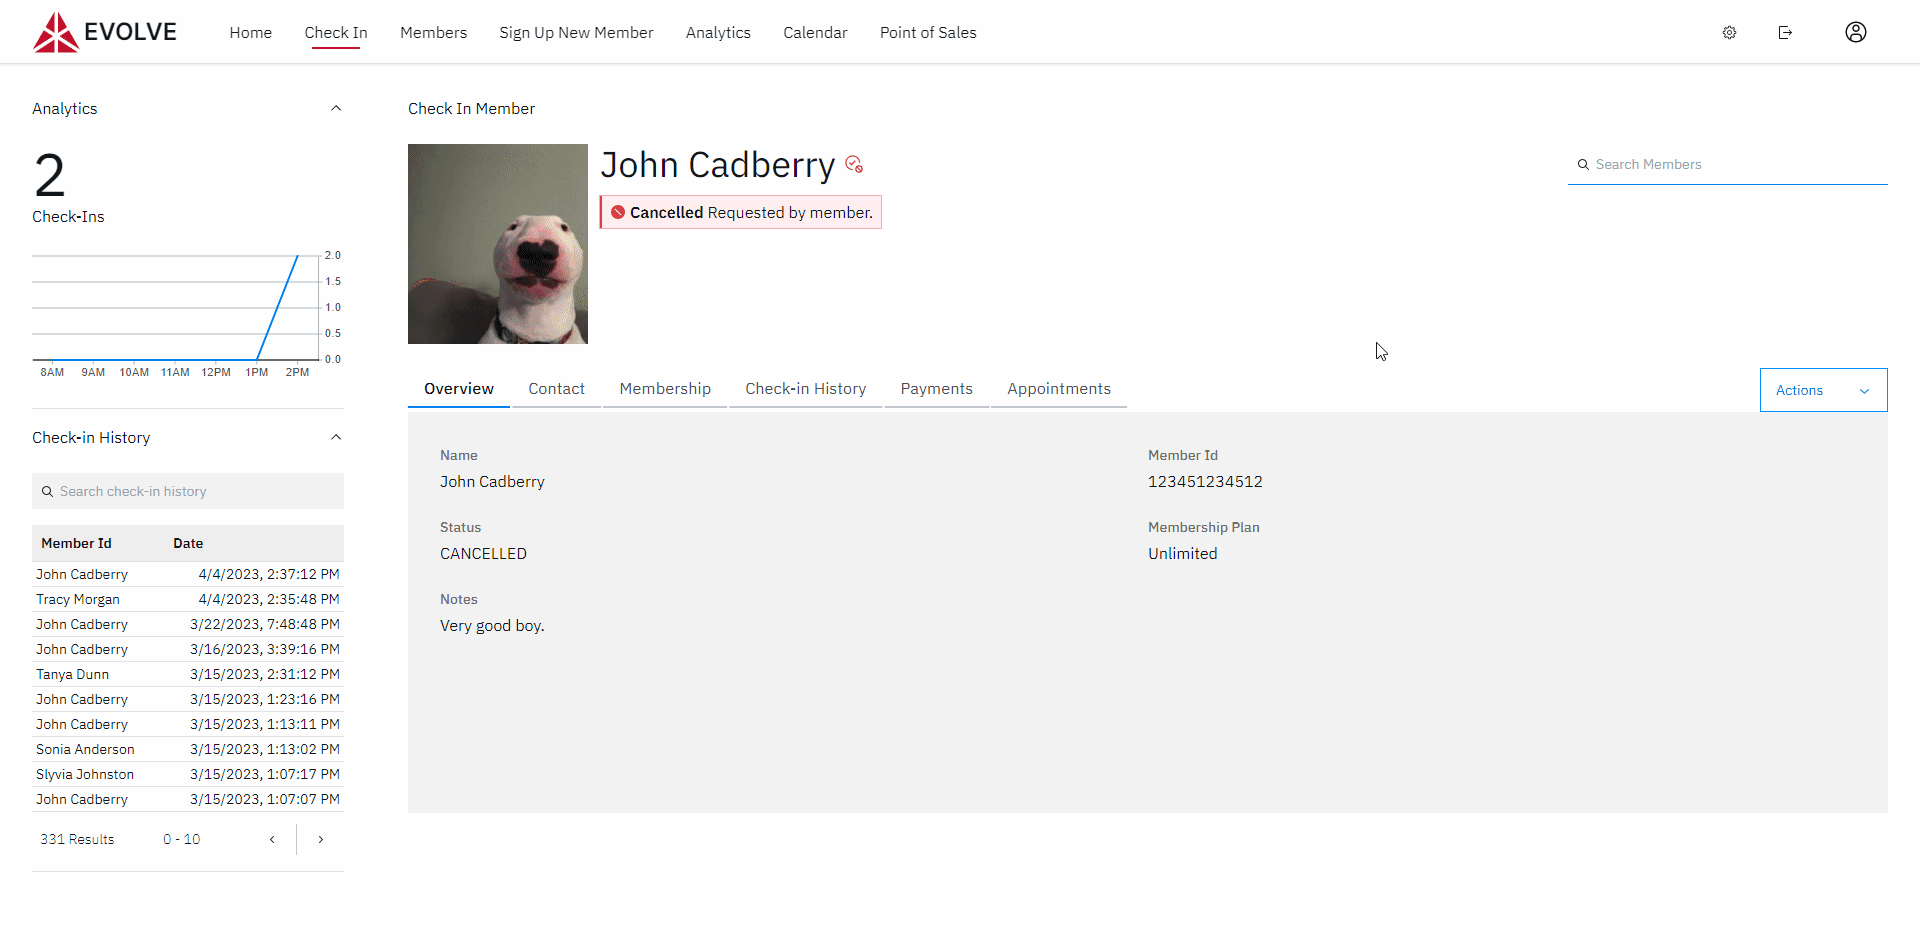Go to the previous results page
The image size is (1920, 937).
(271, 839)
